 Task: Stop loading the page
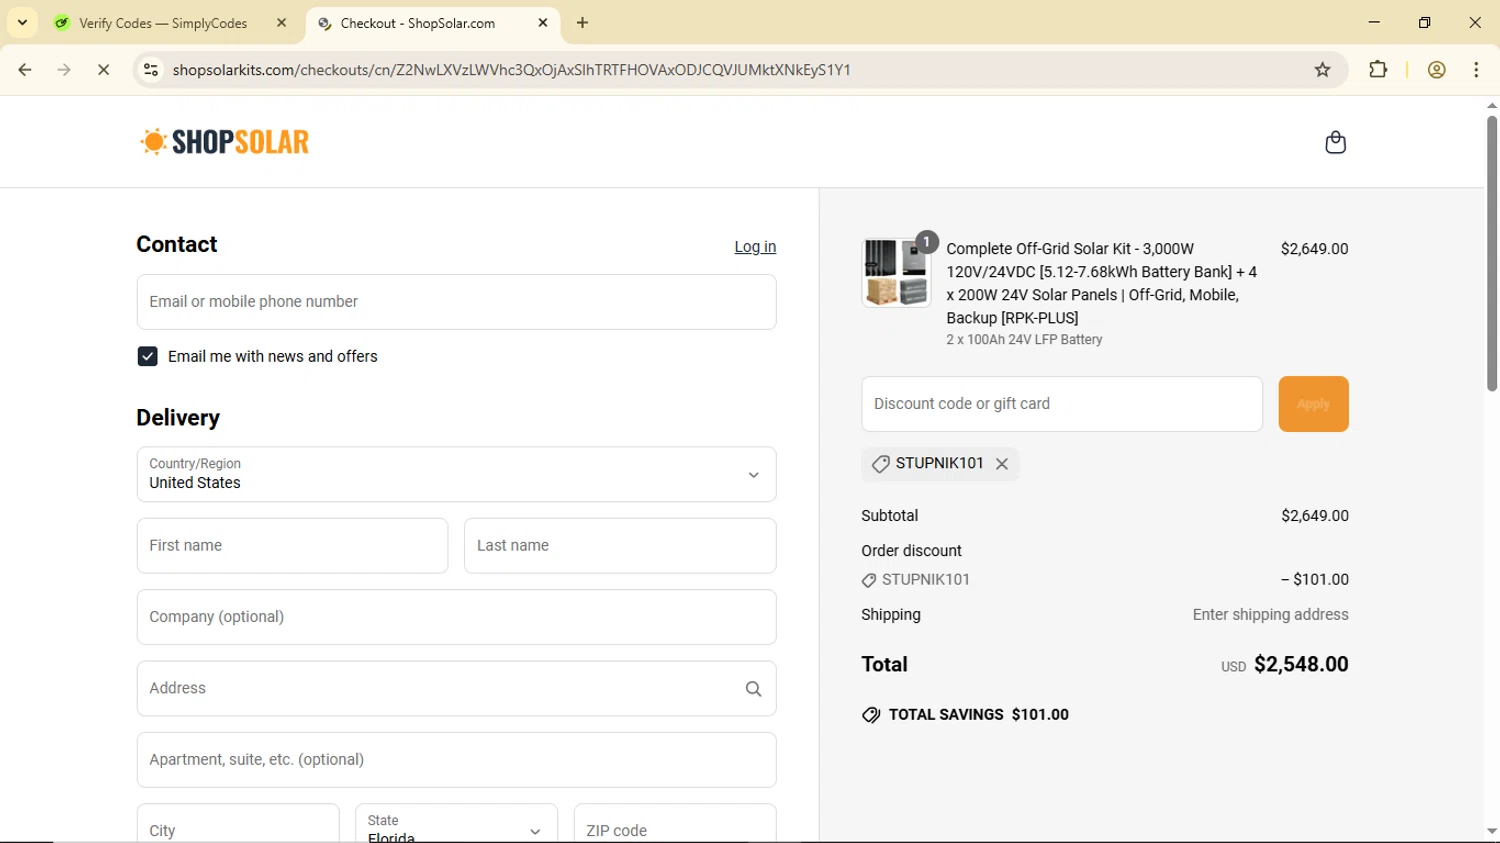(103, 70)
